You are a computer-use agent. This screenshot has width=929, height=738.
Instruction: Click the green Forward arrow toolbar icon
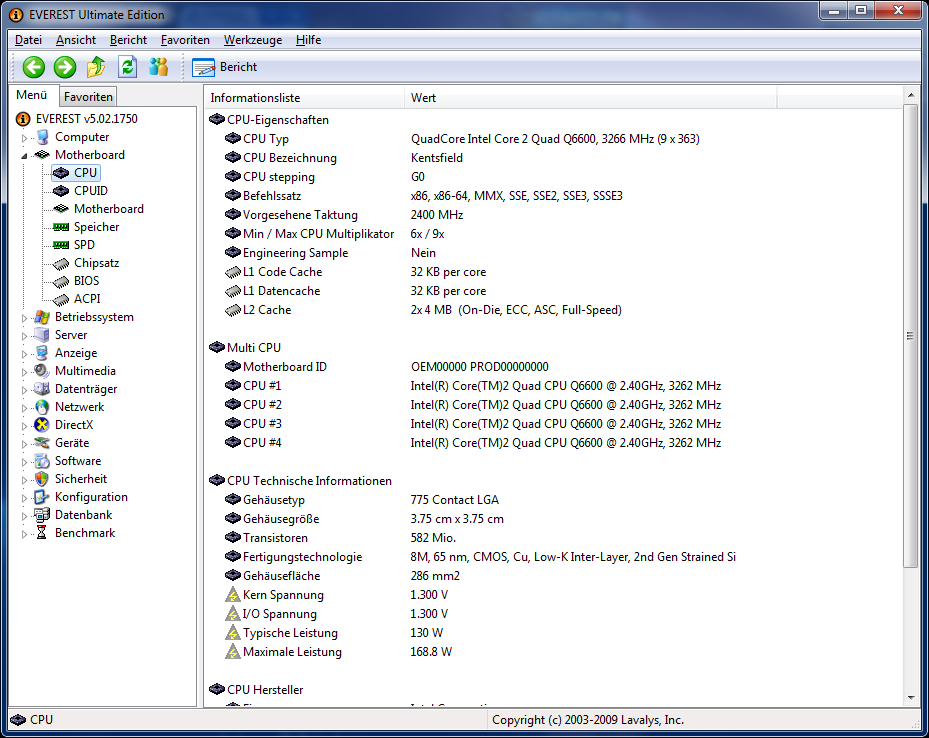65,67
